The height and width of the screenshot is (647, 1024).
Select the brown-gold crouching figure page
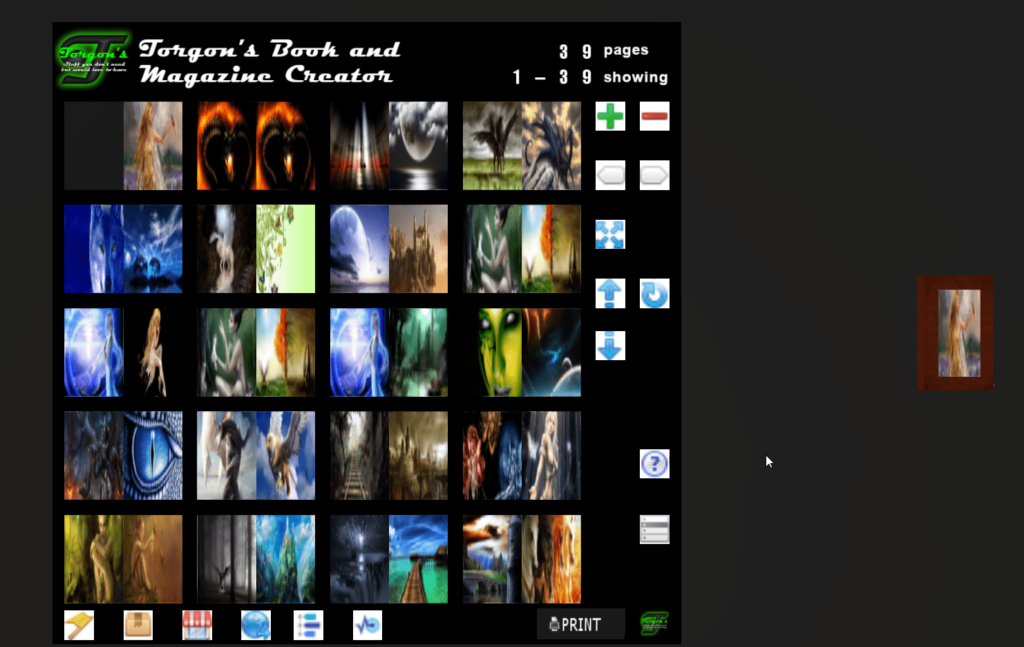tap(153, 559)
